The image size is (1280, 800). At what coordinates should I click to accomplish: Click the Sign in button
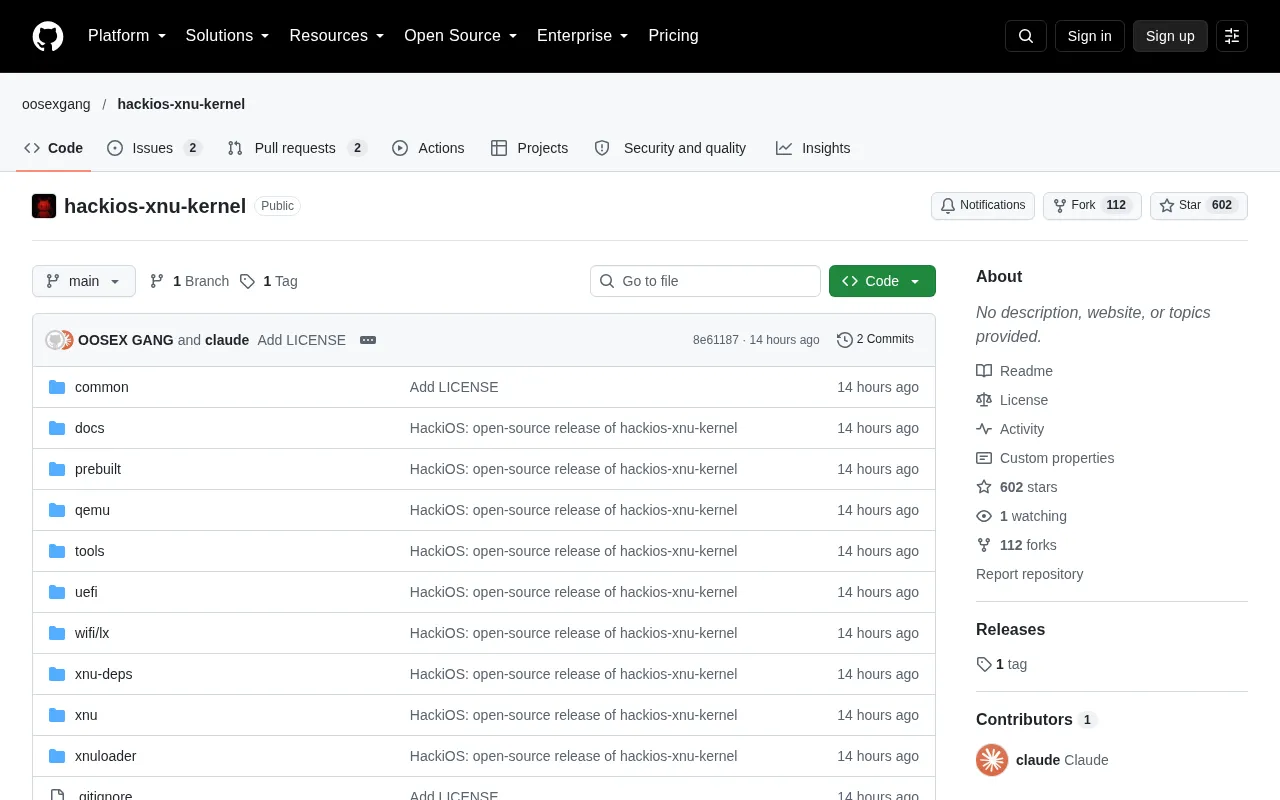pos(1089,36)
